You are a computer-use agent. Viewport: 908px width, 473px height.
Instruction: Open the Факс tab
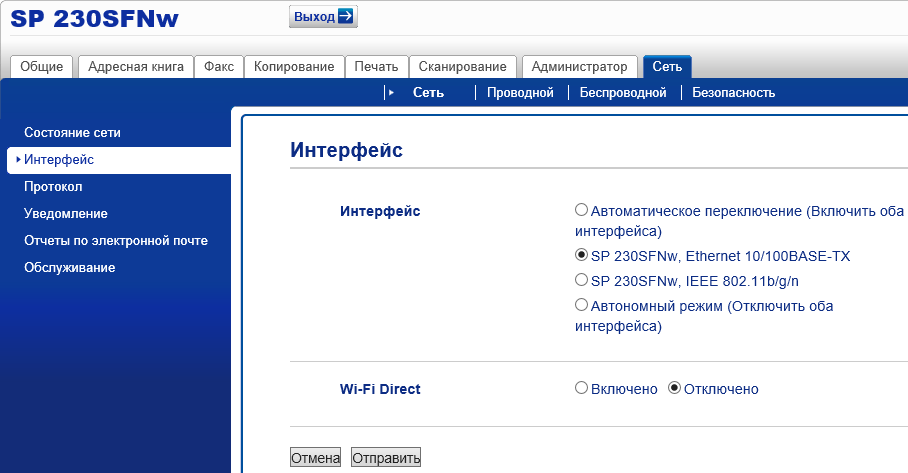219,67
